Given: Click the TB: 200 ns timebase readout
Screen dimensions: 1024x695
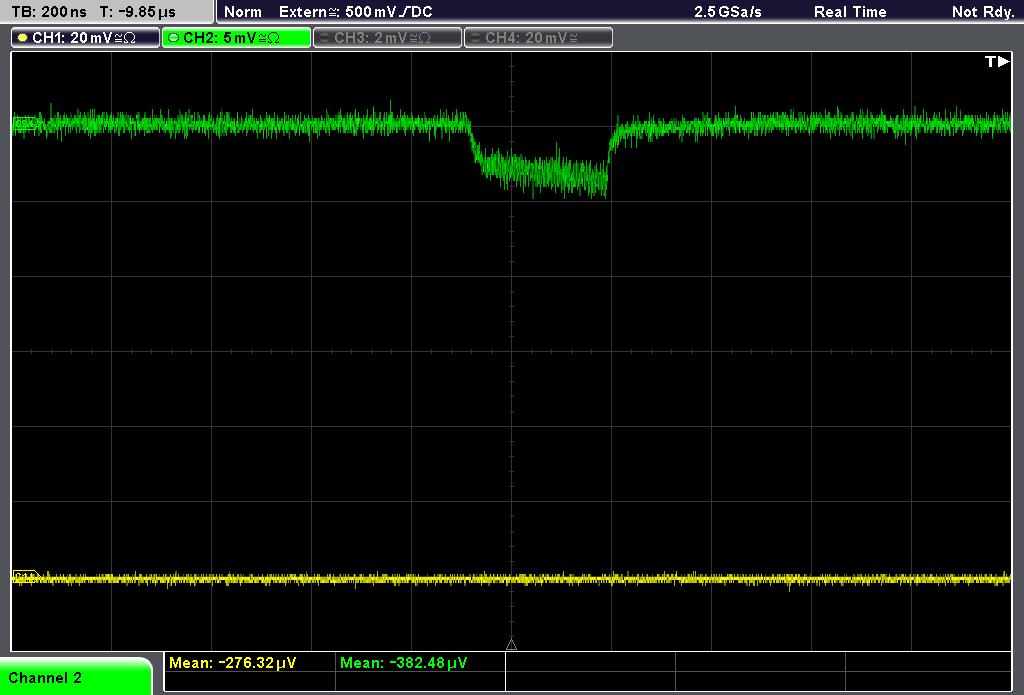Looking at the screenshot, I should tap(49, 12).
